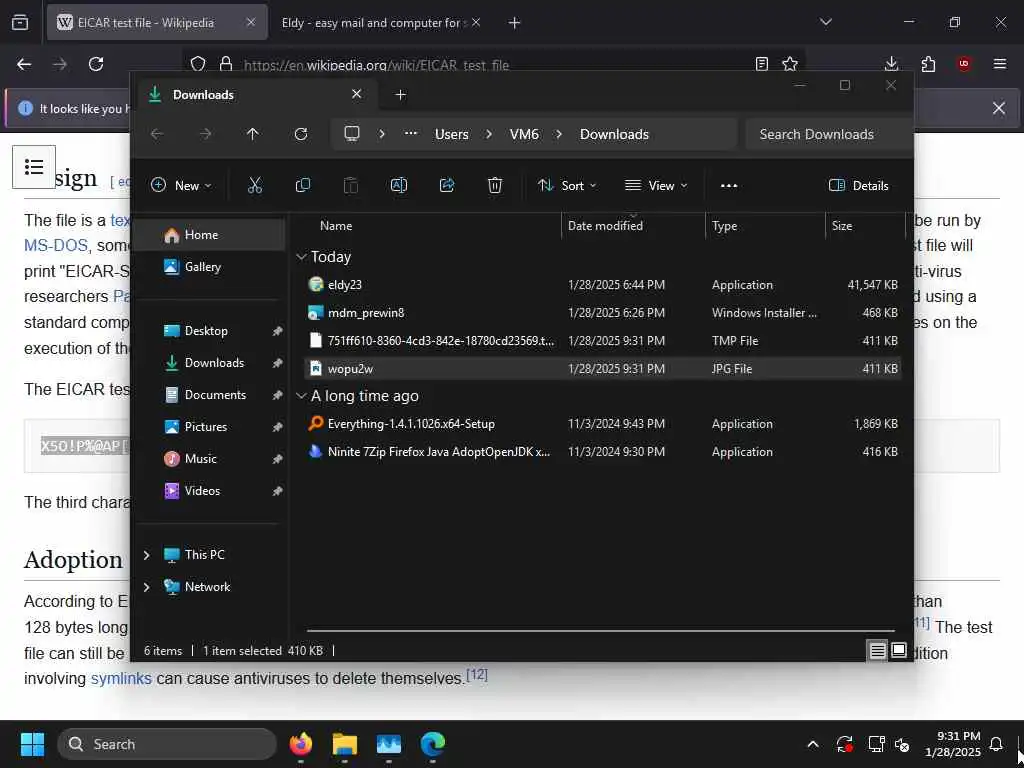
Task: Open the Firefox extensions puzzle icon
Action: click(x=928, y=64)
